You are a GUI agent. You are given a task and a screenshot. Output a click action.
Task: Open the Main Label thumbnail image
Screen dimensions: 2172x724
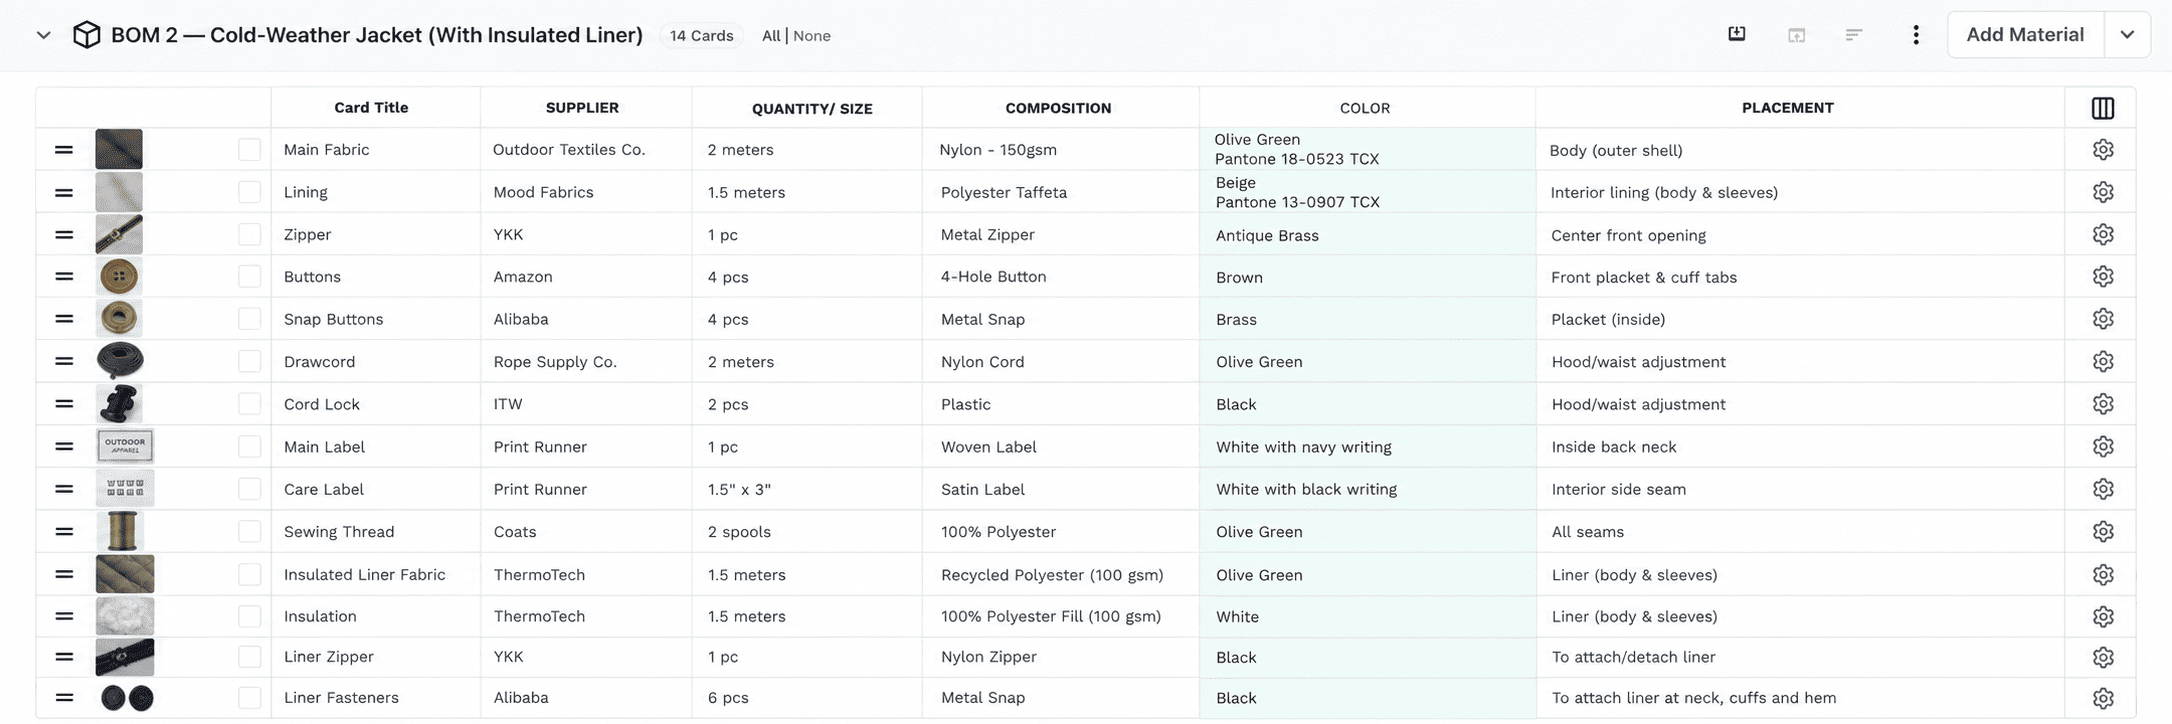point(125,446)
